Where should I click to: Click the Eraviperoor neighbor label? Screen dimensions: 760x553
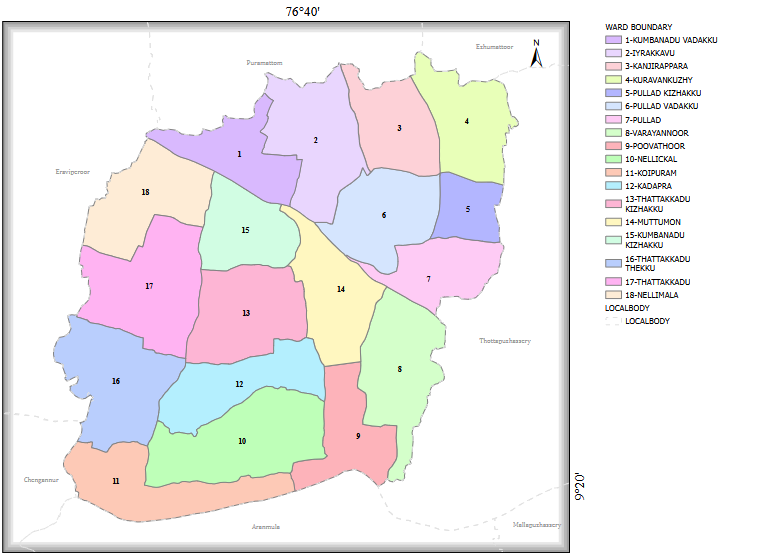(x=73, y=172)
